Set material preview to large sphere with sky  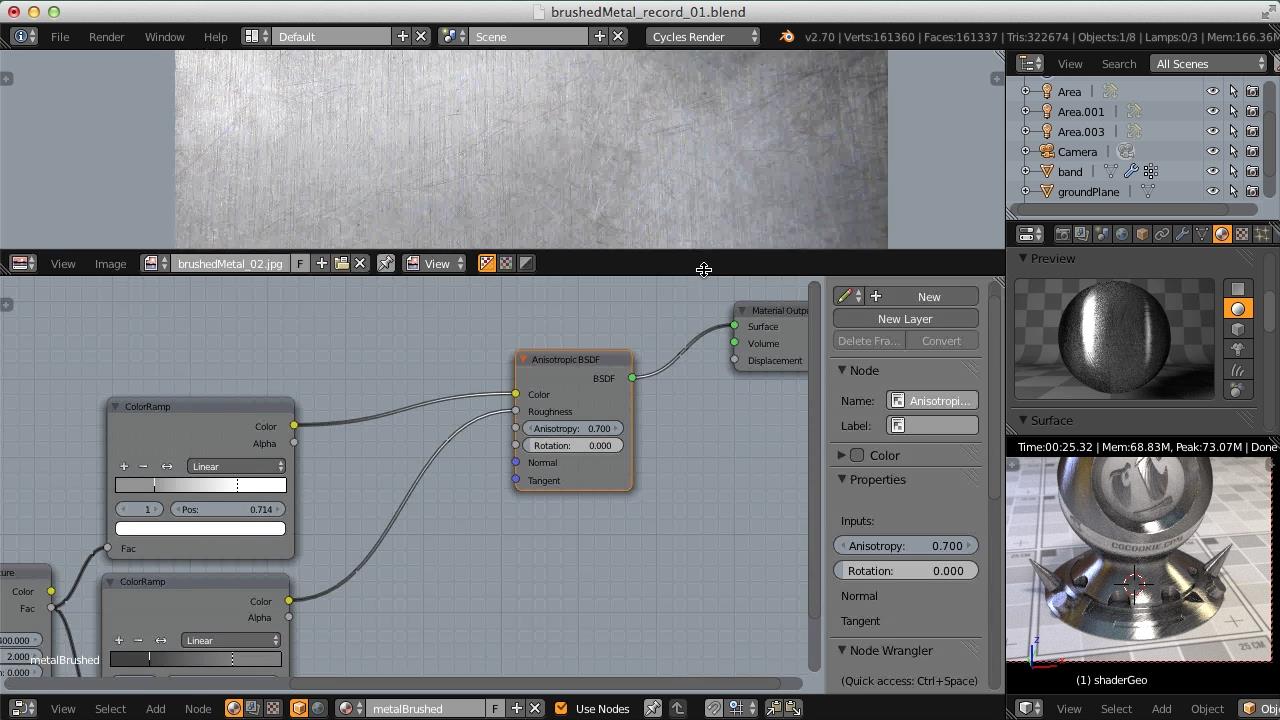1238,390
